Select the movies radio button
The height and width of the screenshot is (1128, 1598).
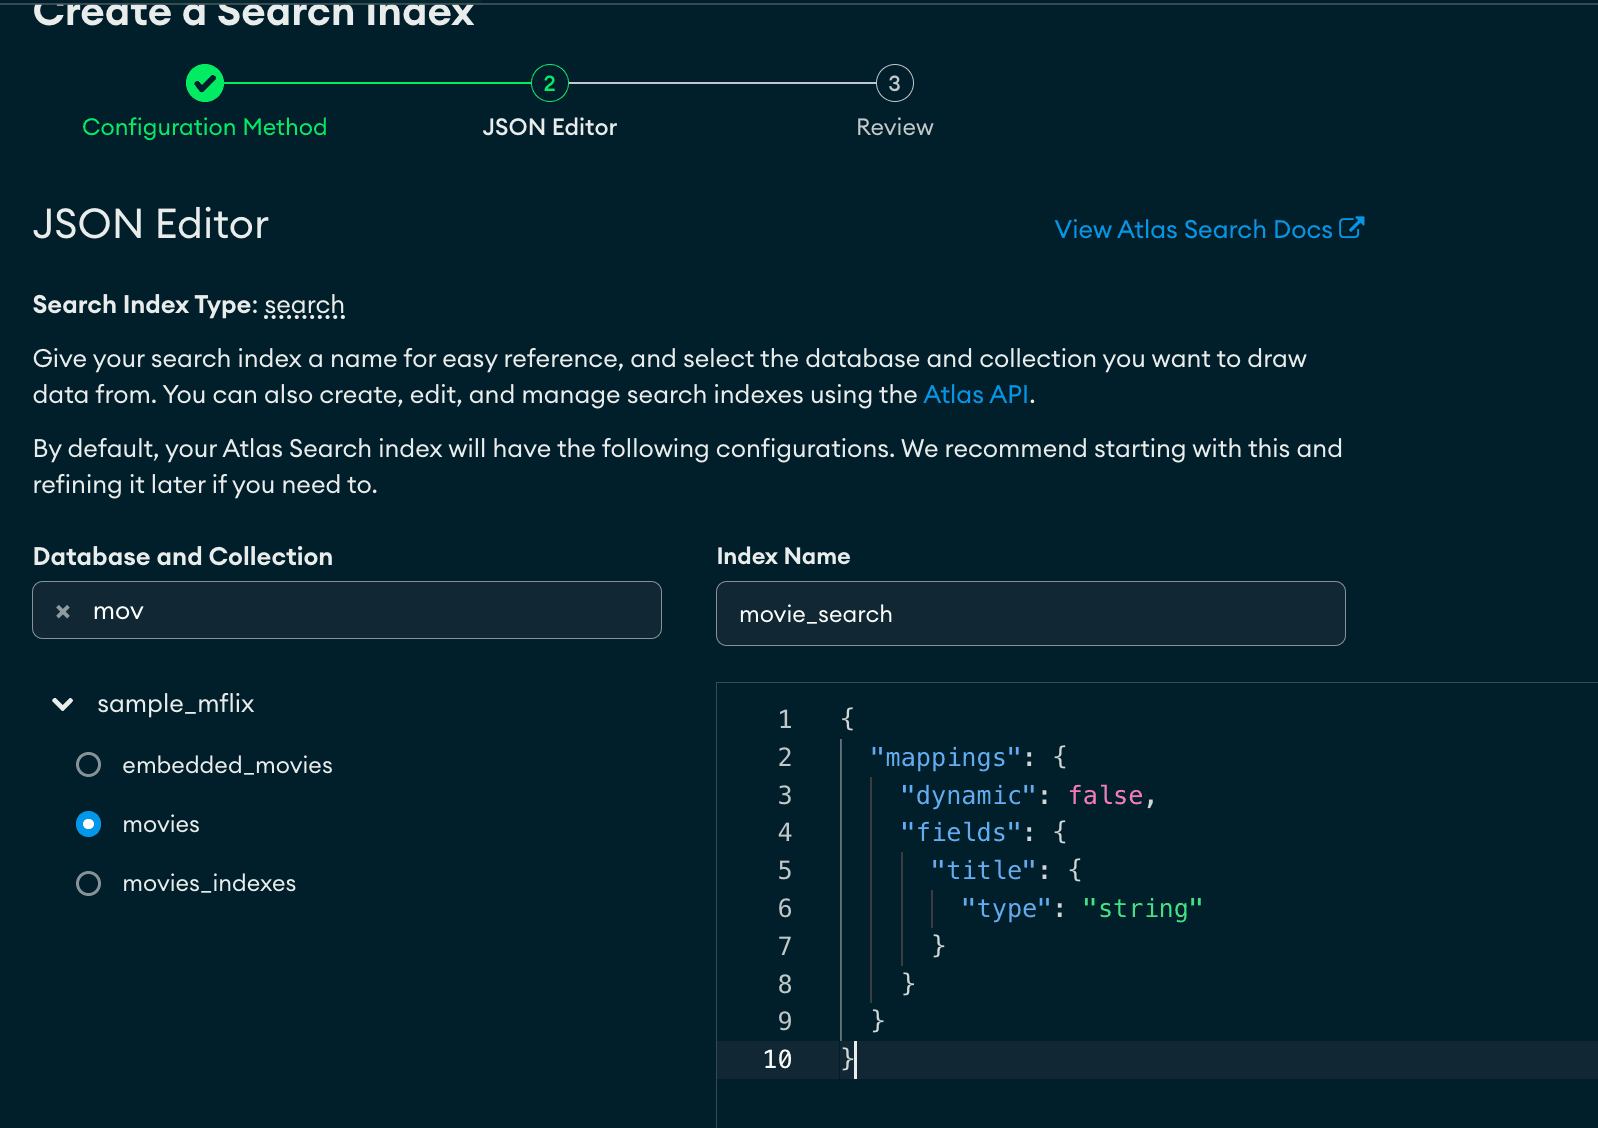89,824
